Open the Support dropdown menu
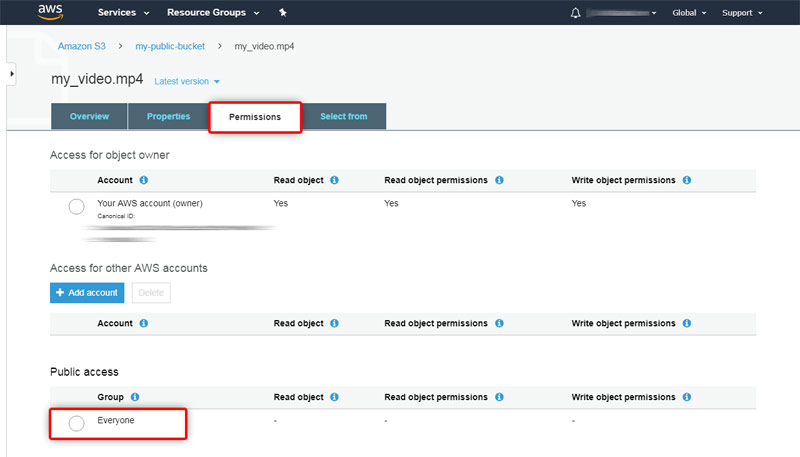The width and height of the screenshot is (800, 457). coord(742,13)
